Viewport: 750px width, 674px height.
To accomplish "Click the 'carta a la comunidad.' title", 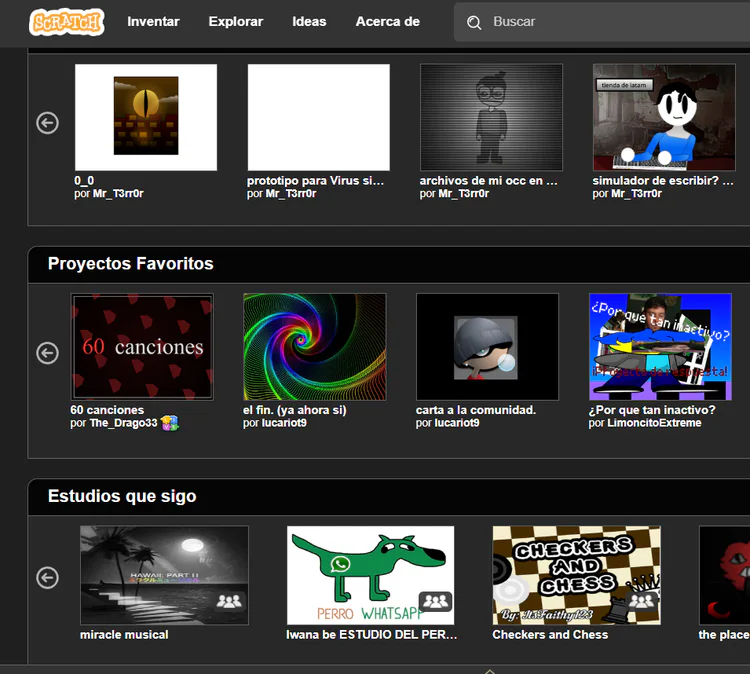I will click(476, 410).
